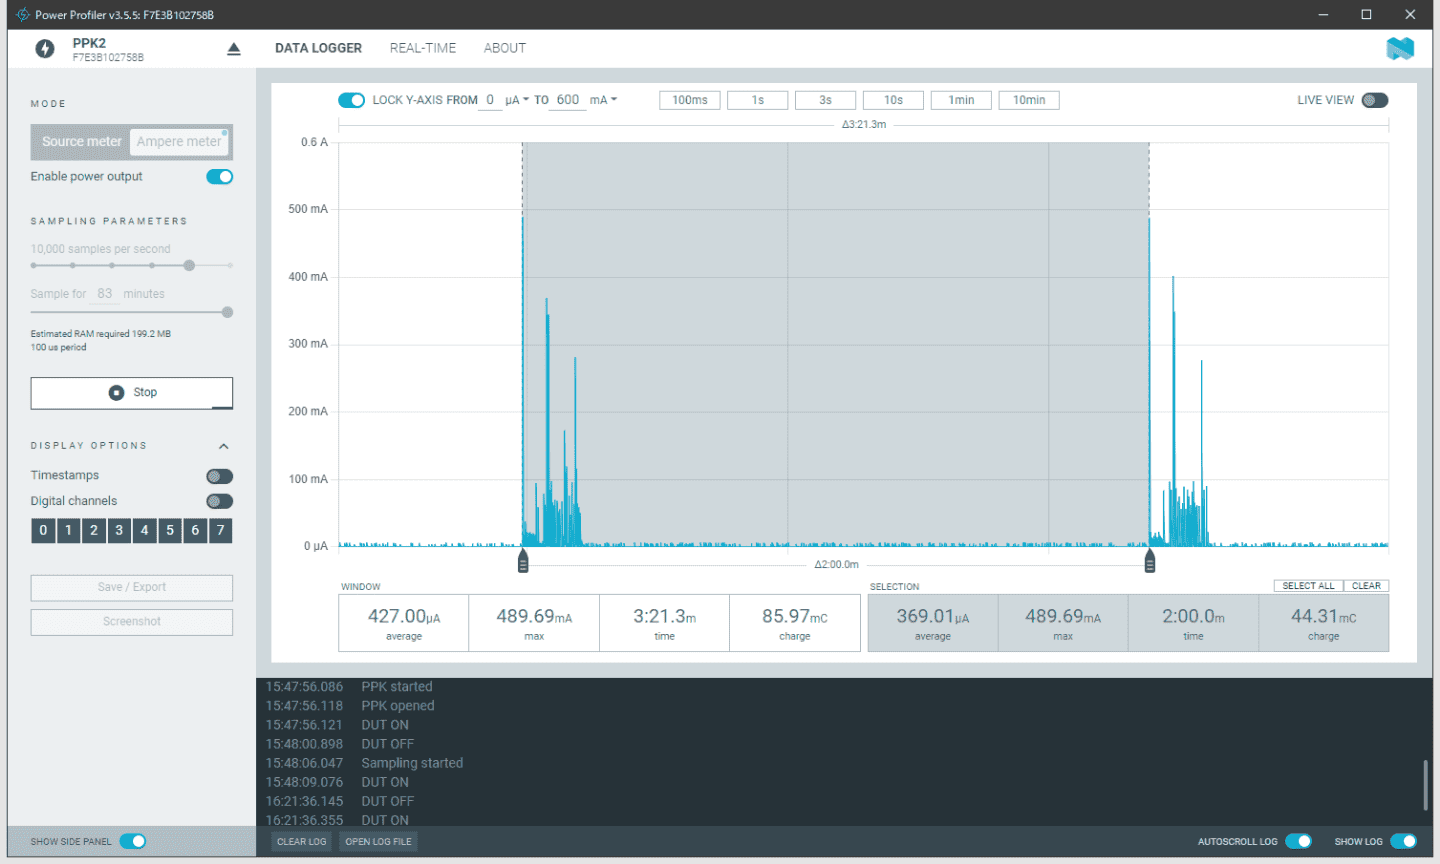Click the left selection cursor handle
Image resolution: width=1440 pixels, height=864 pixels.
coord(523,562)
